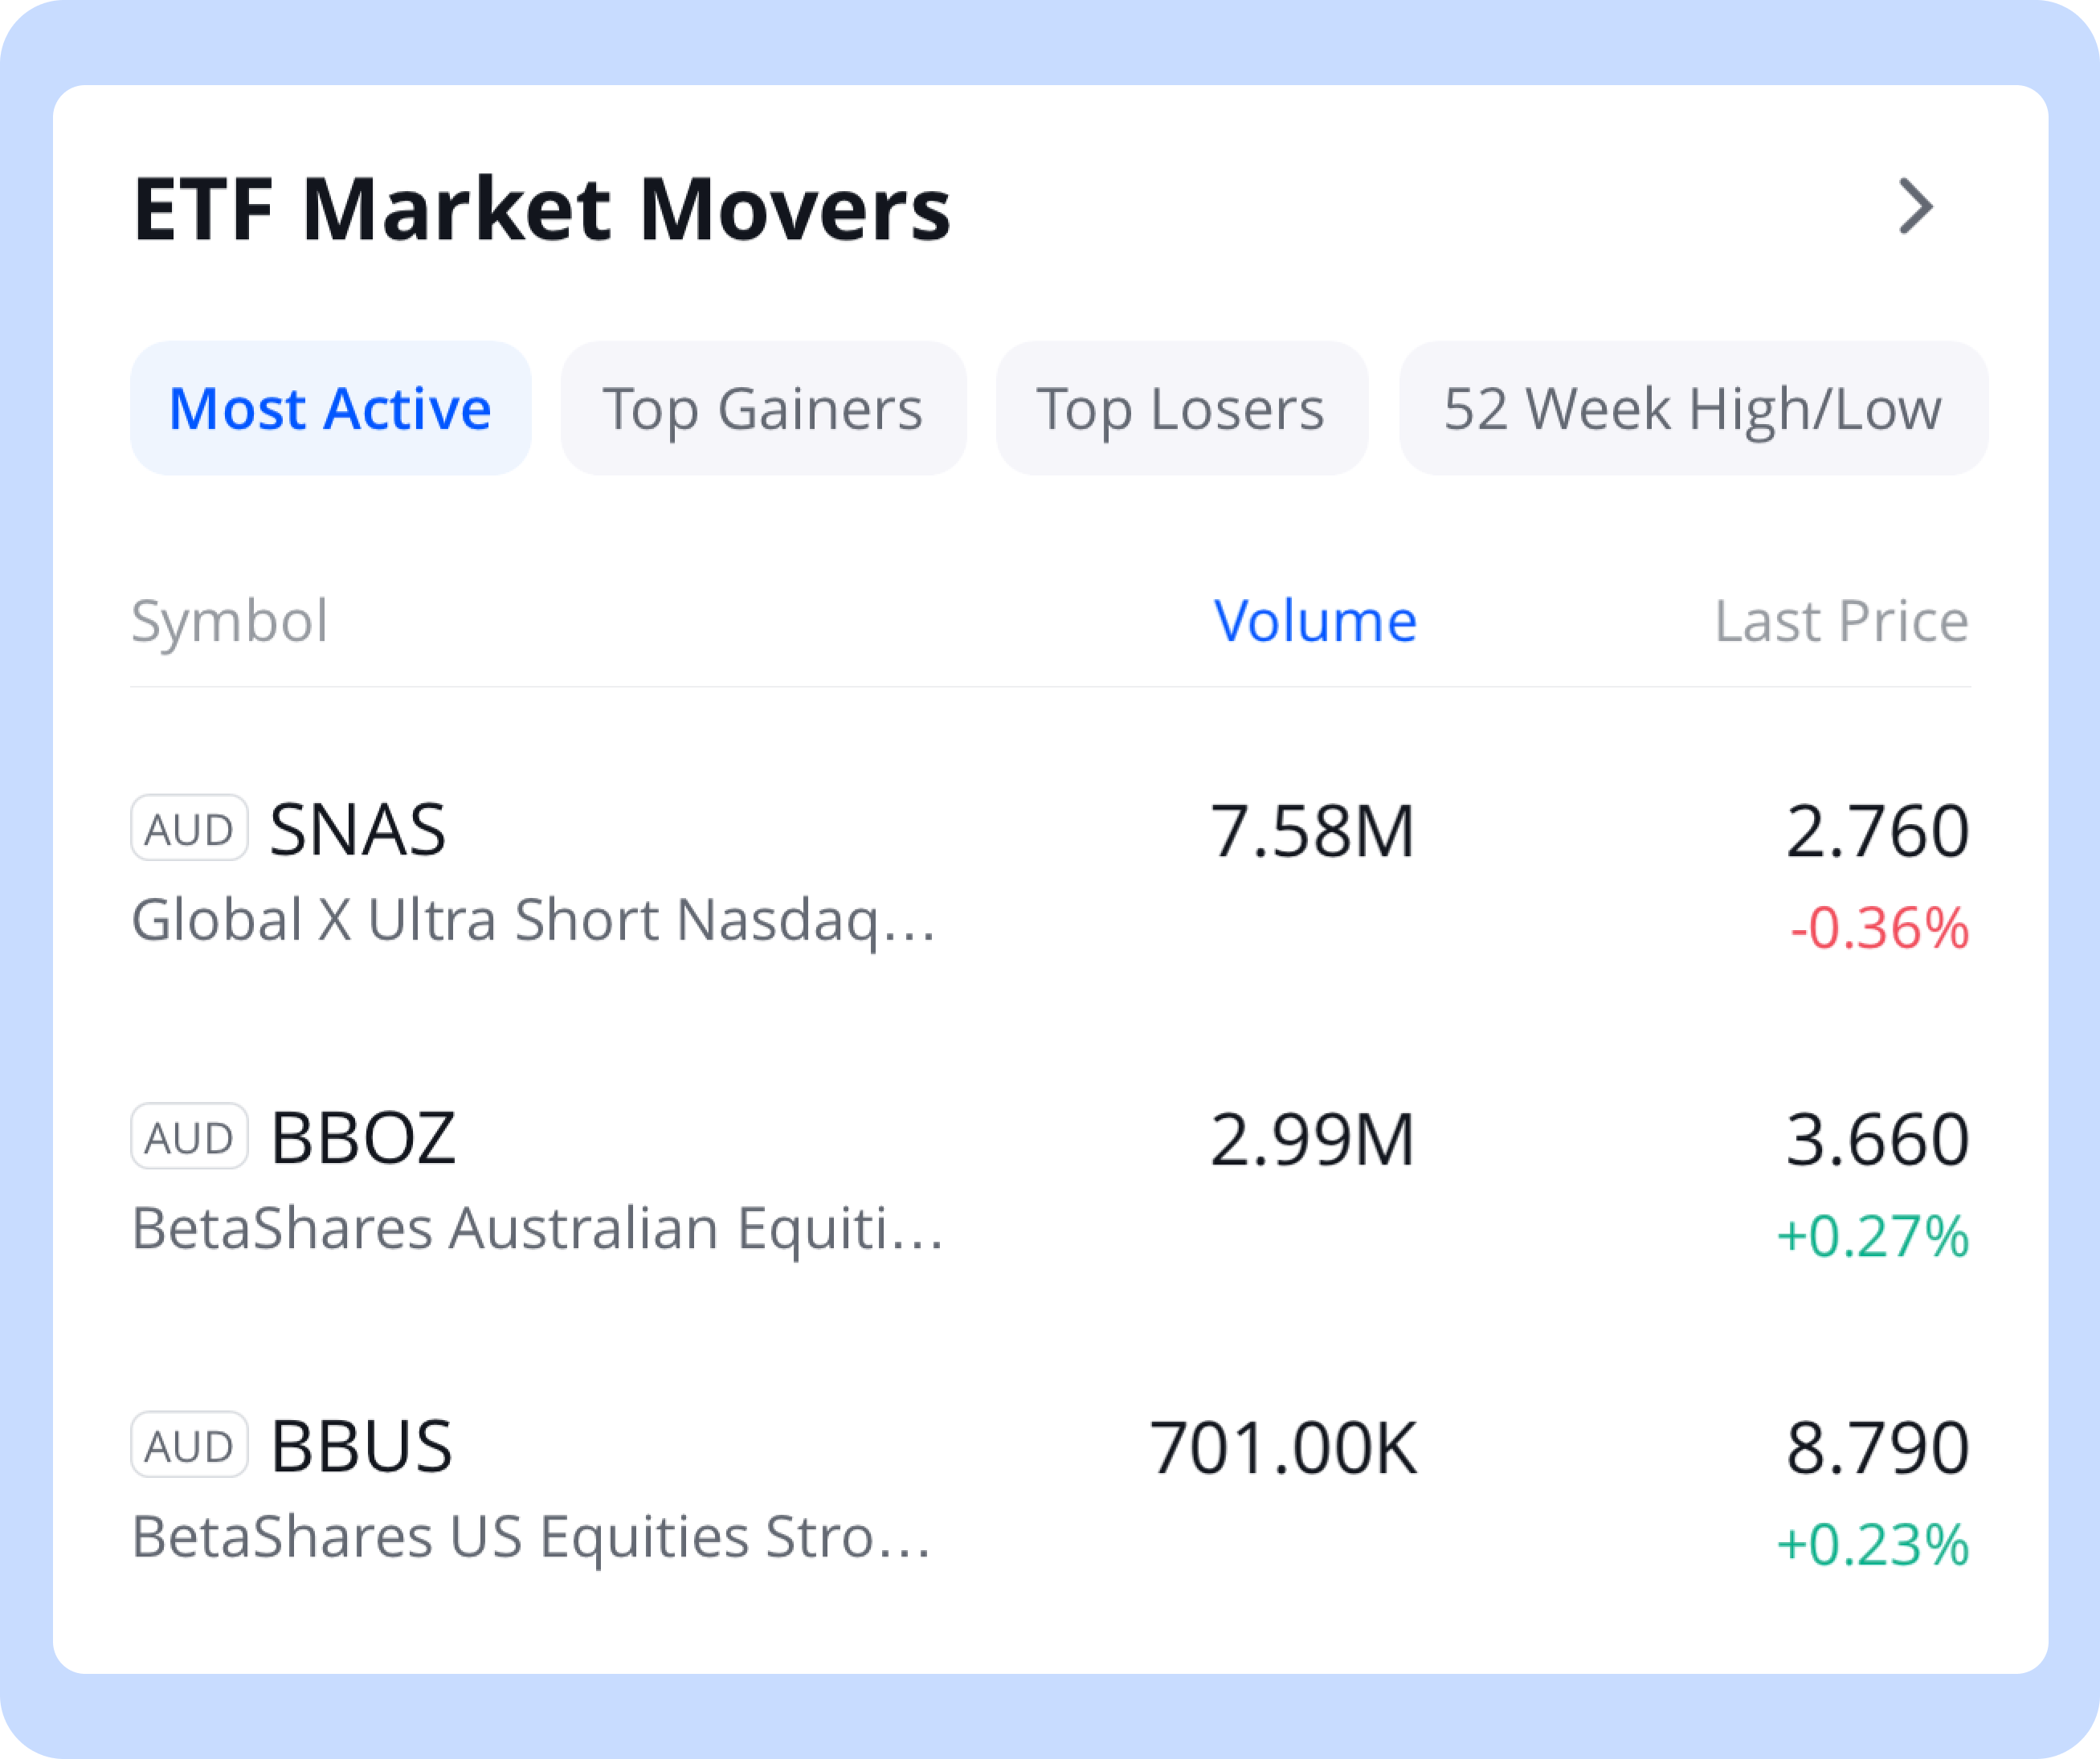This screenshot has height=1759, width=2100.
Task: Click AUD badge next to BBOZ
Action: pos(189,1136)
